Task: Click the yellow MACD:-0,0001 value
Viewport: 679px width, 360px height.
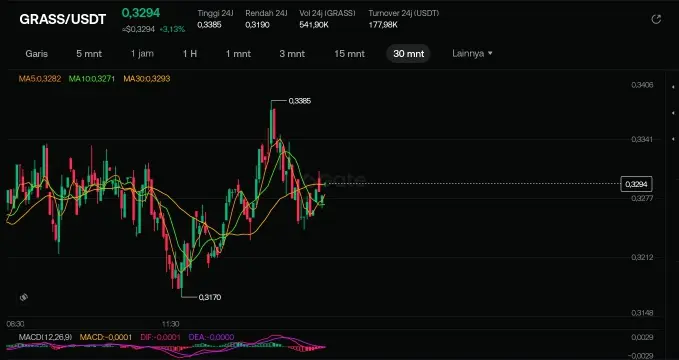Action: (106, 337)
